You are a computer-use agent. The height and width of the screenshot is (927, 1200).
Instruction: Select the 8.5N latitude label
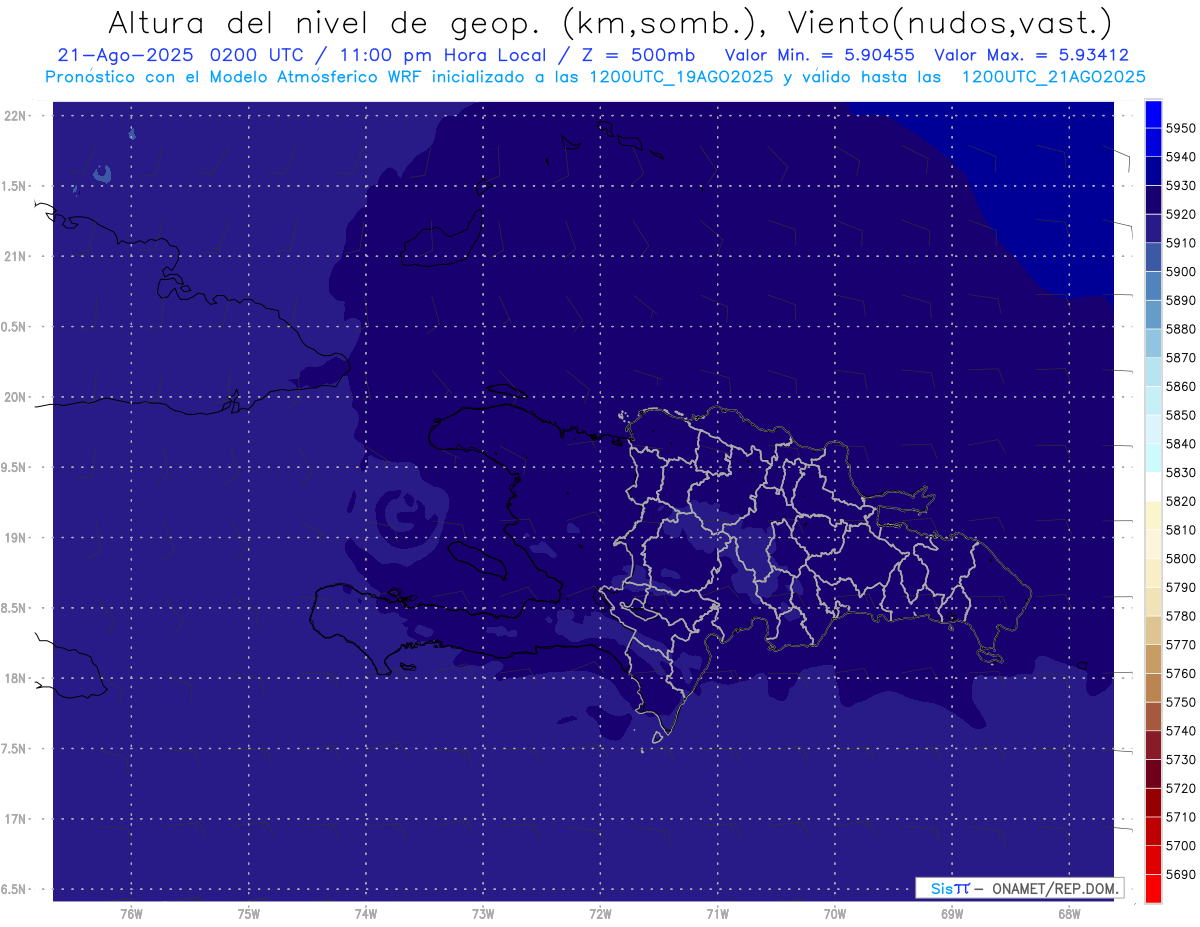point(15,608)
